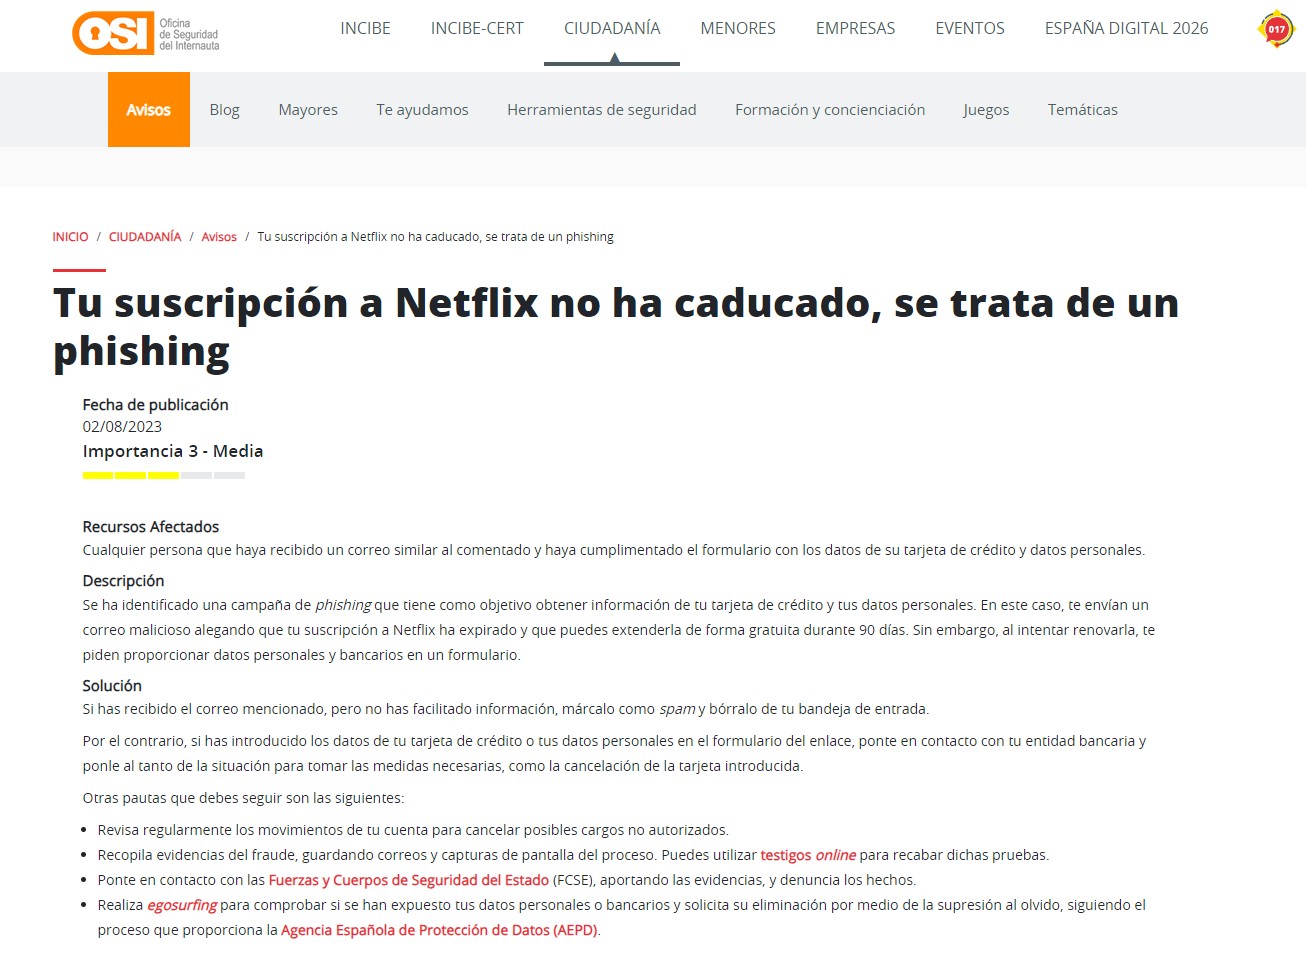The image size is (1306, 957).
Task: Go to the Blog section
Action: click(x=224, y=110)
